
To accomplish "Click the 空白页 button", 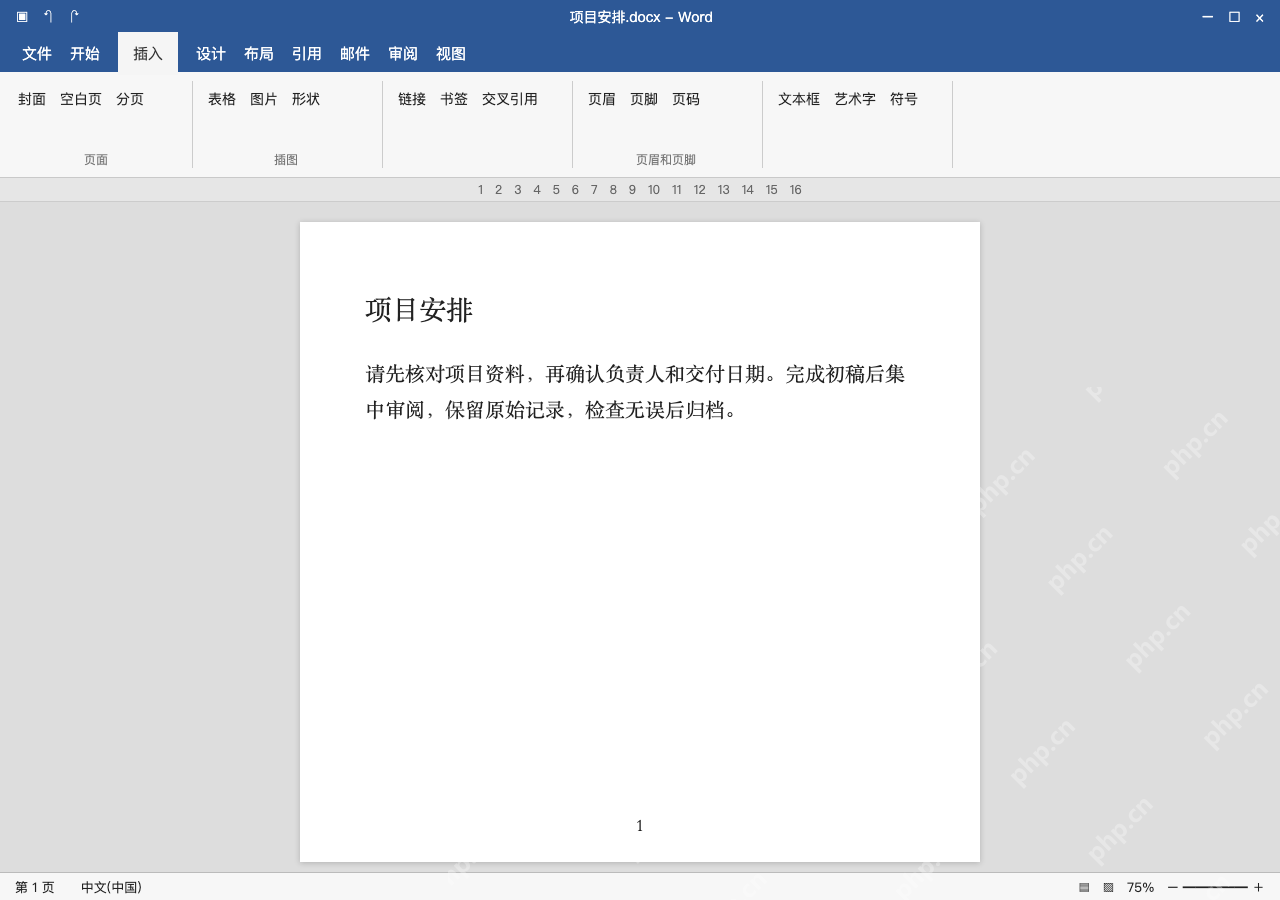I will point(81,99).
